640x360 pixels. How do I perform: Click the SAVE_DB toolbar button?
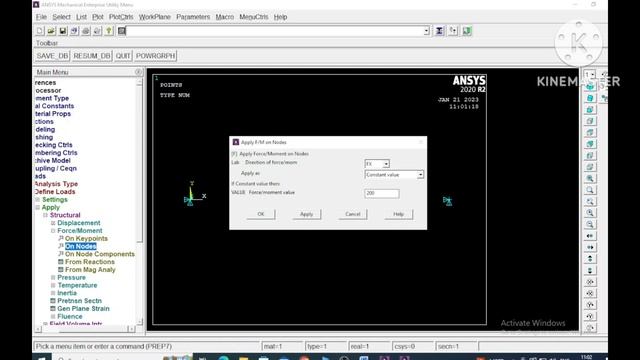(x=52, y=56)
